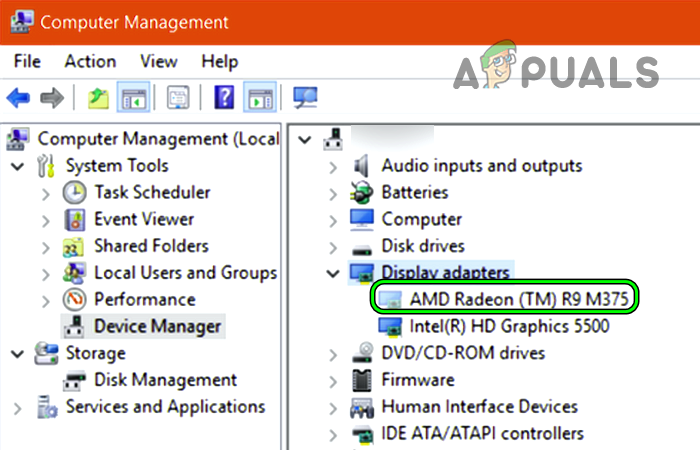Click the System Tools wrench icon
700x450 pixels.
pos(46,166)
